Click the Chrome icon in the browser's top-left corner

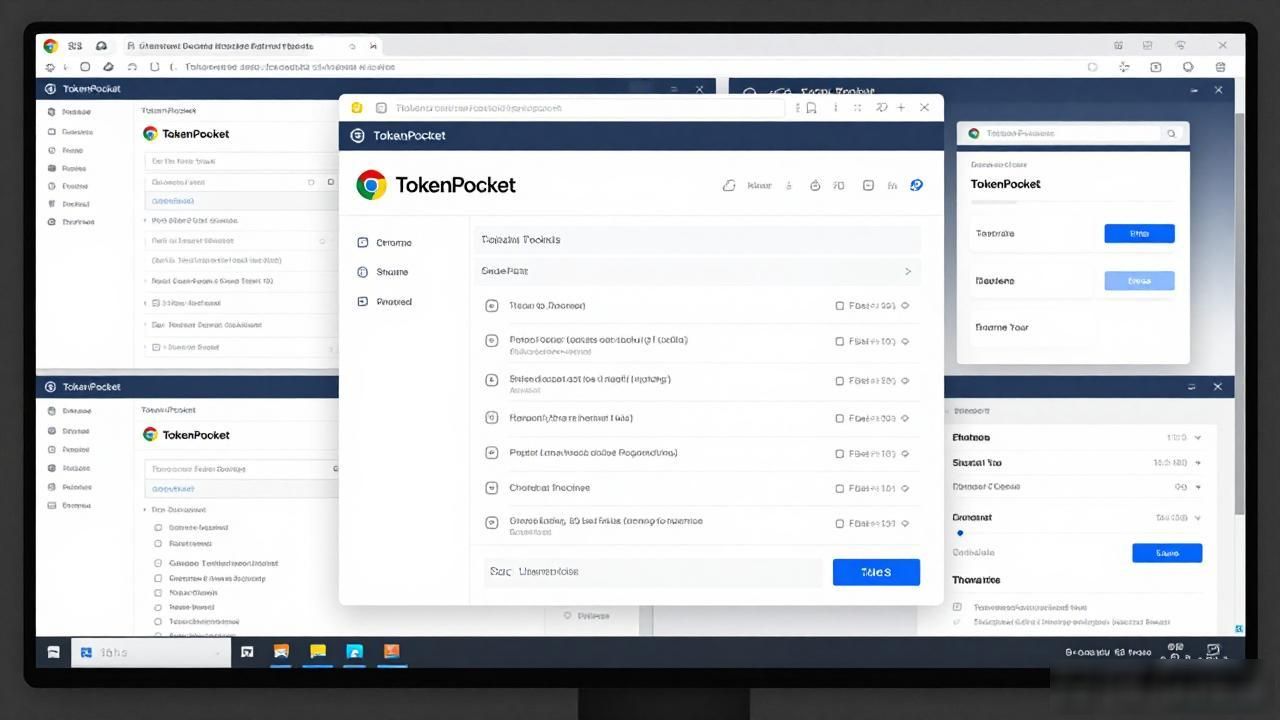[50, 46]
